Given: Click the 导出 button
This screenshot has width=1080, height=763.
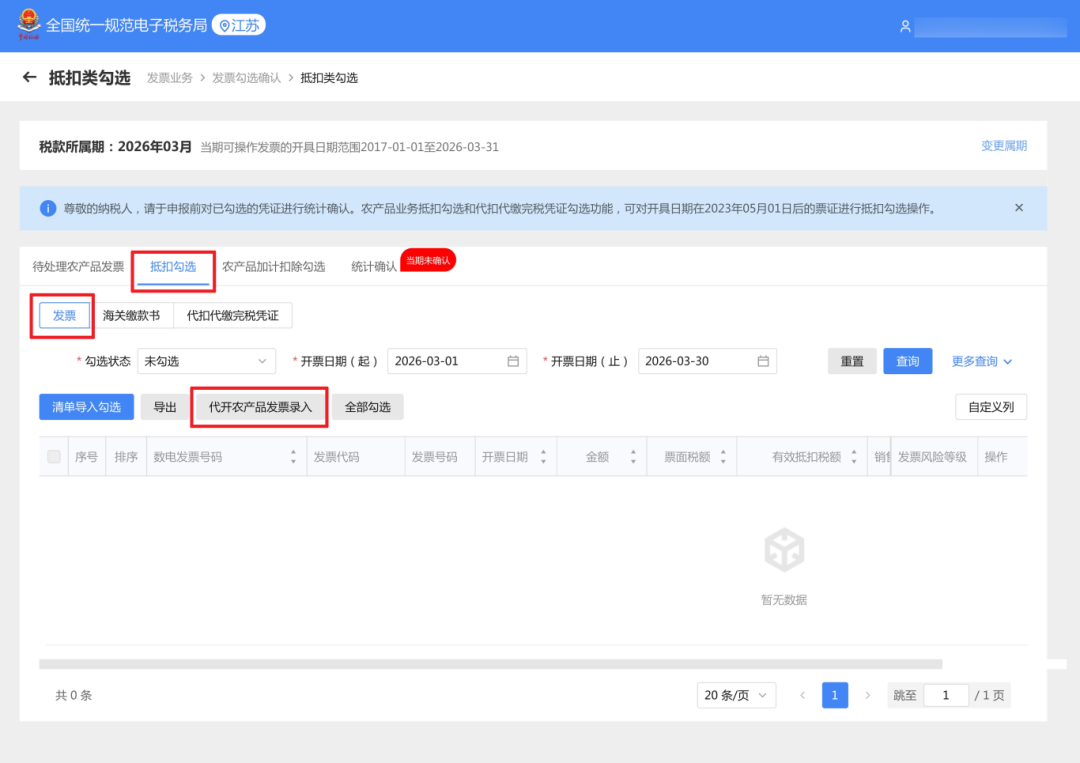Looking at the screenshot, I should click(x=165, y=407).
